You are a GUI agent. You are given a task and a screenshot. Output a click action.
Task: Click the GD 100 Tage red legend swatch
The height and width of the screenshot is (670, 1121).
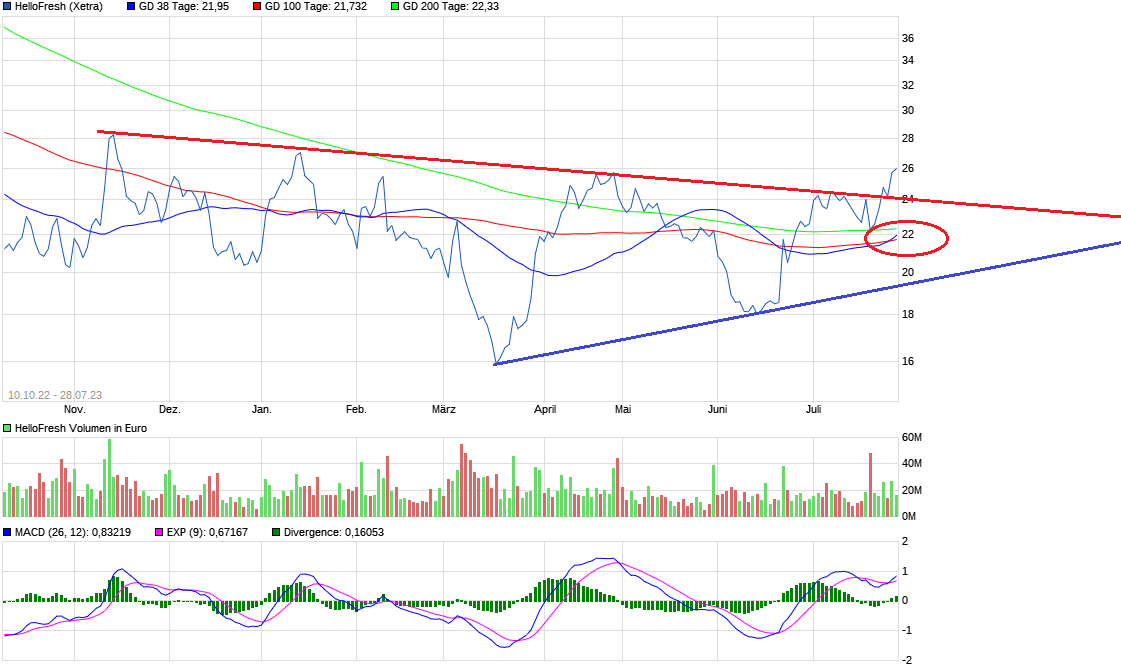click(257, 6)
